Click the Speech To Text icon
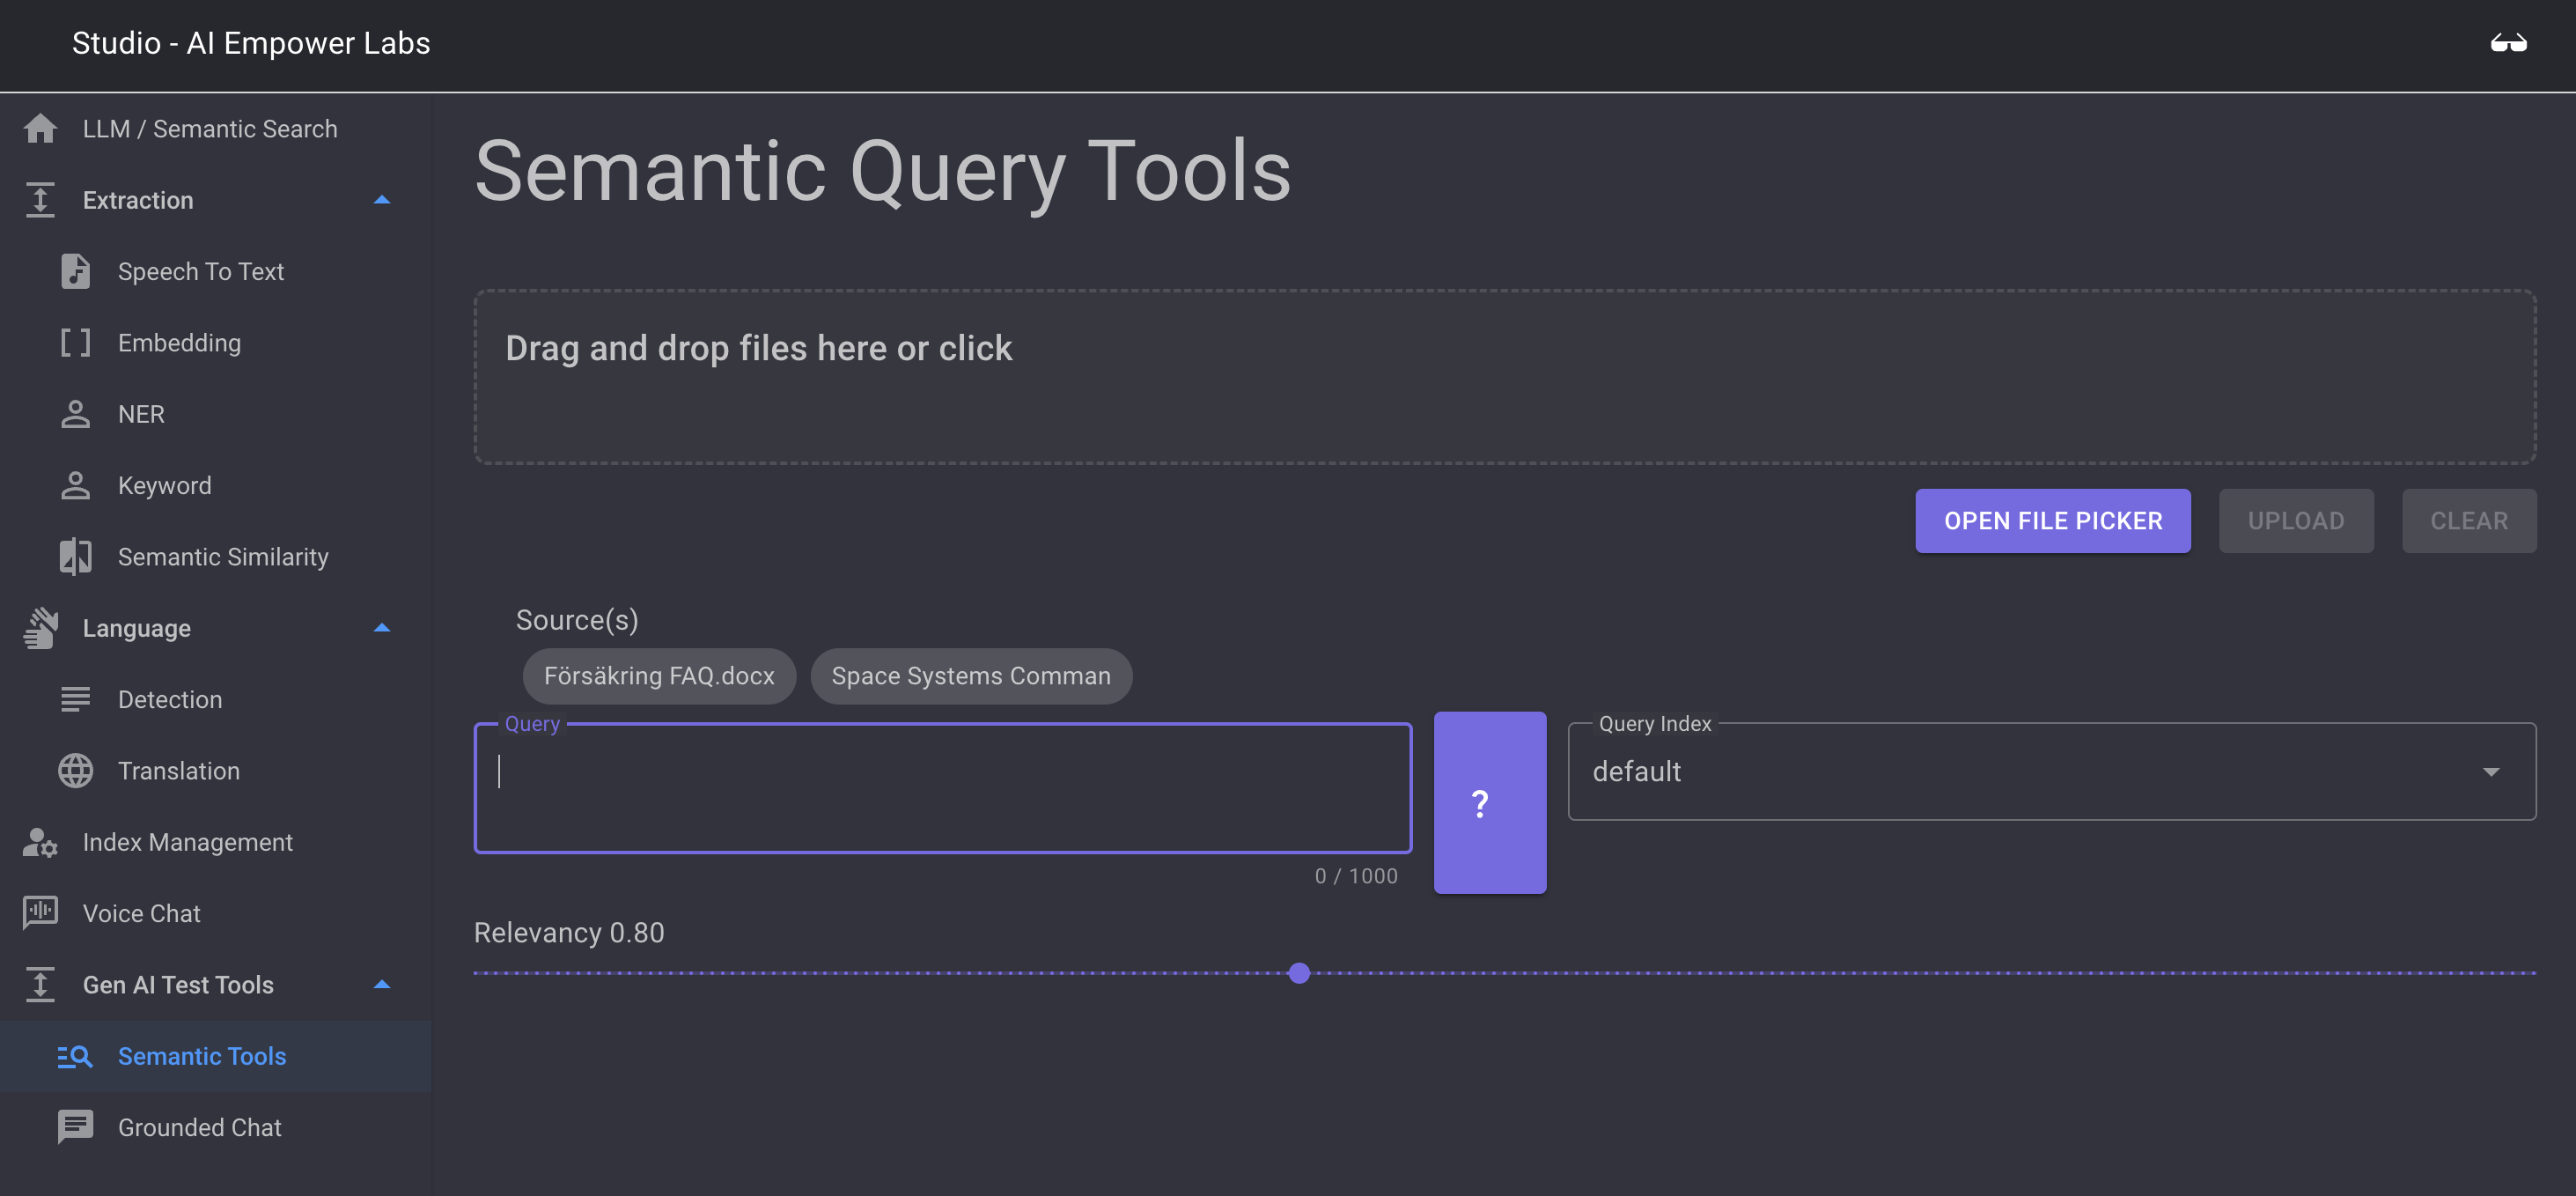 click(x=76, y=271)
